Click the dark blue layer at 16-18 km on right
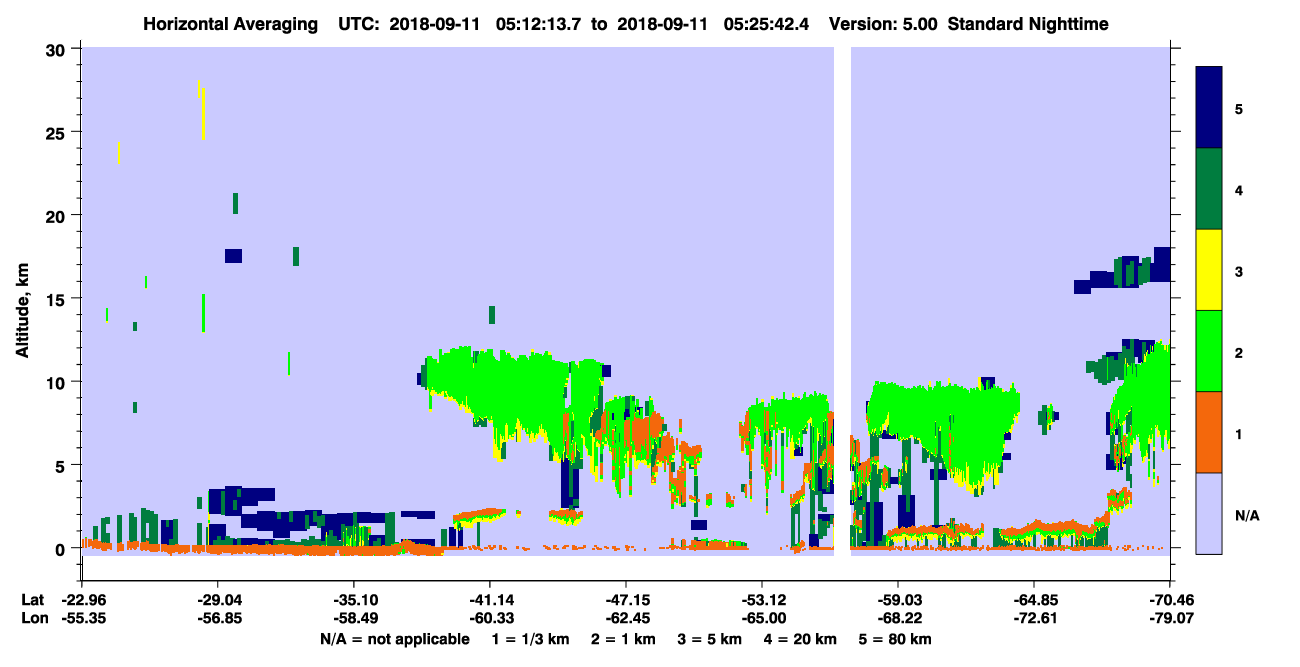This screenshot has width=1300, height=667. click(1123, 270)
